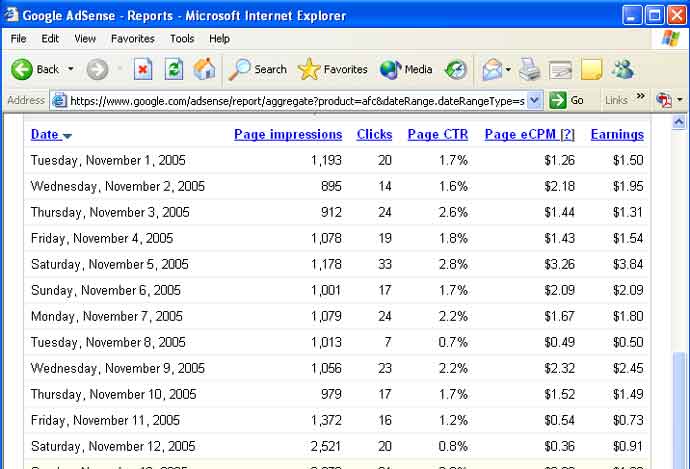Open the address bar URL dropdown
This screenshot has width=690, height=469.
point(534,100)
